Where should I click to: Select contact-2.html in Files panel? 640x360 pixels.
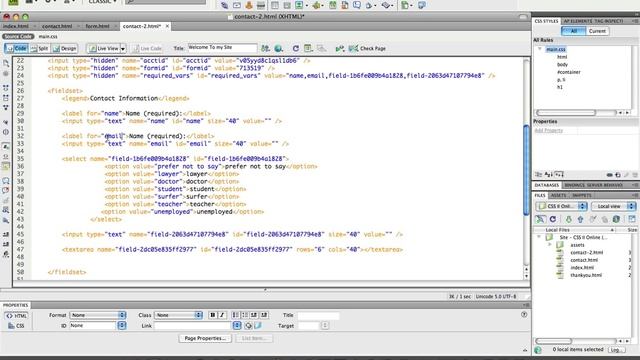(587, 253)
